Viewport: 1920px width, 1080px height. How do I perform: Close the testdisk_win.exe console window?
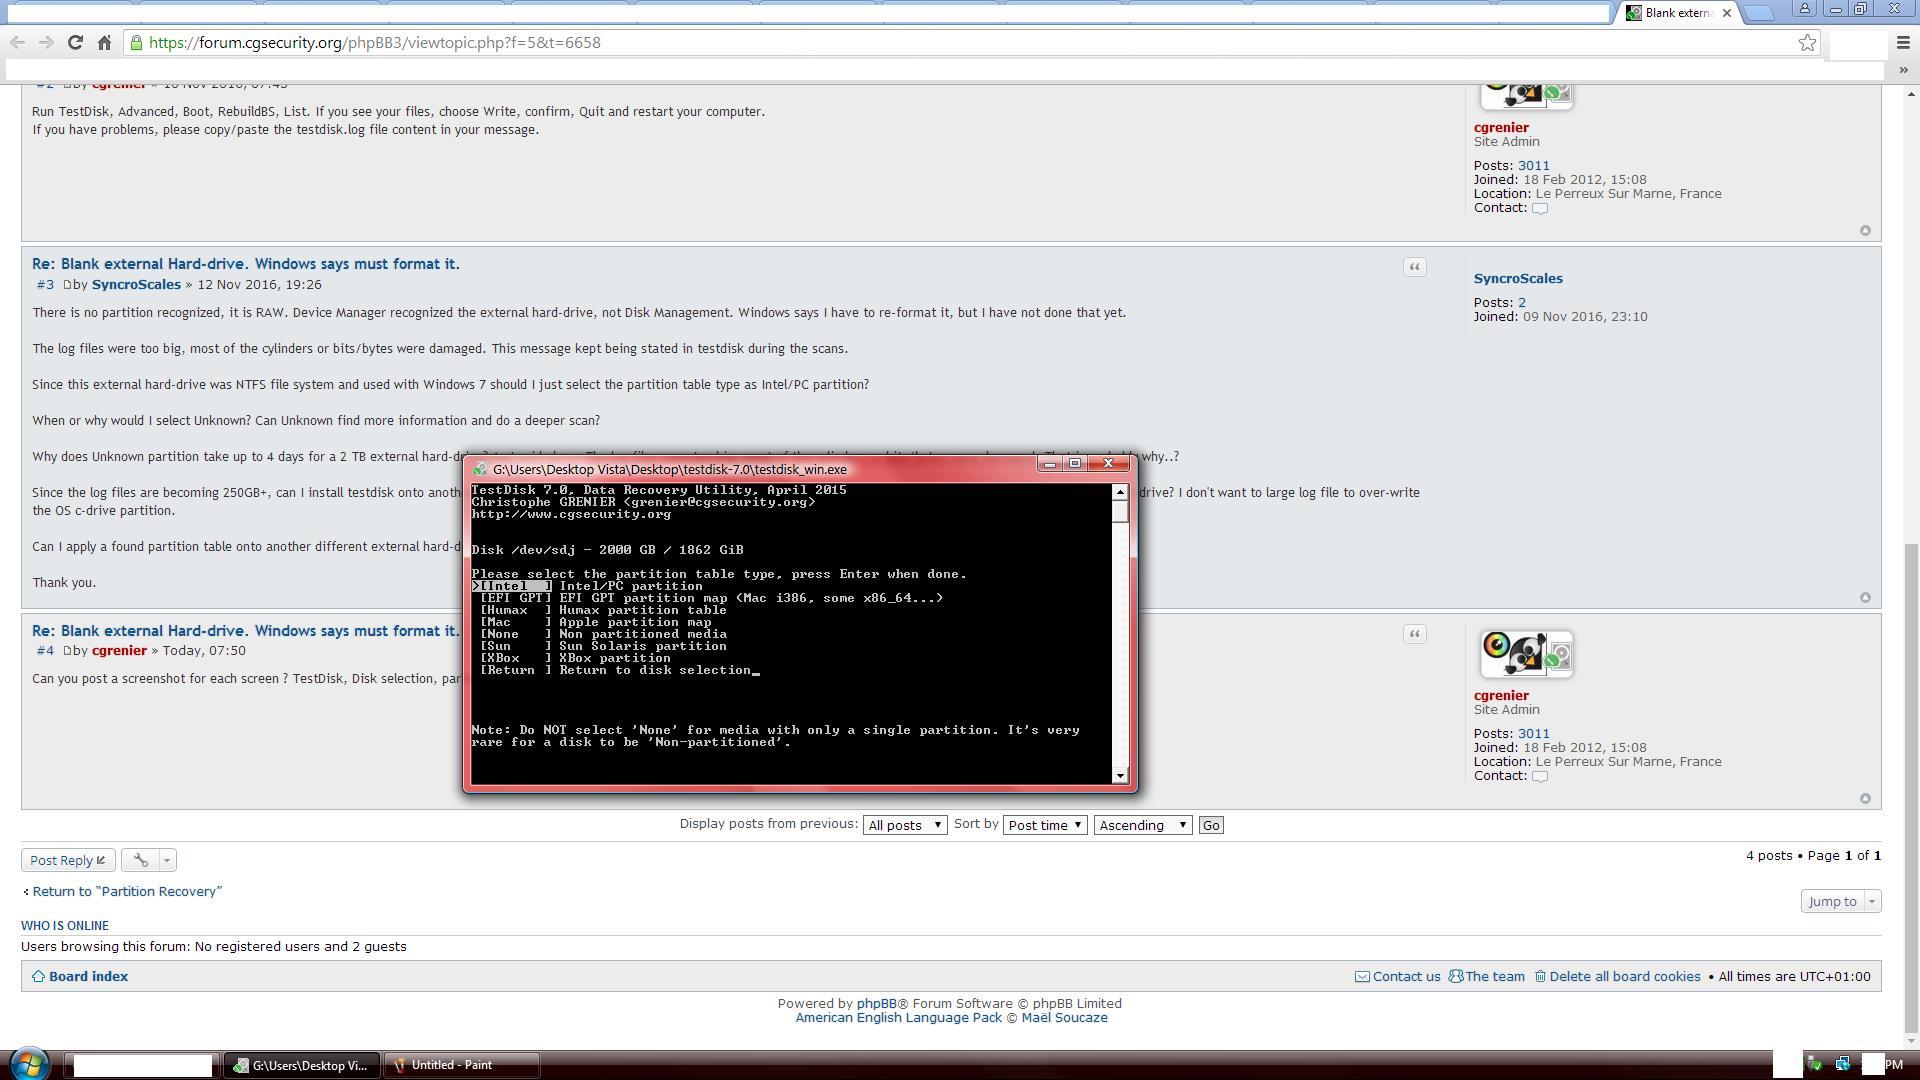click(x=1108, y=464)
